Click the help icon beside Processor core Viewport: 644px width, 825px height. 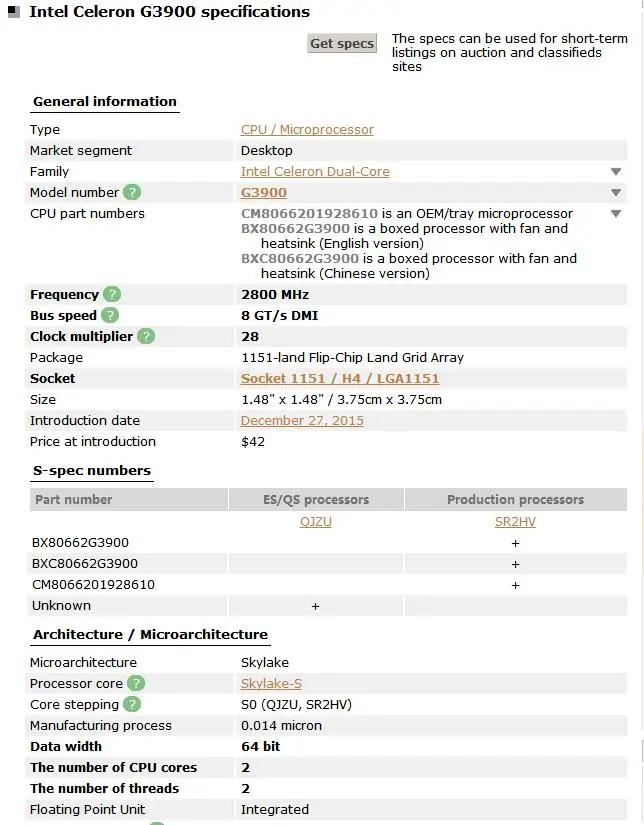click(x=136, y=683)
